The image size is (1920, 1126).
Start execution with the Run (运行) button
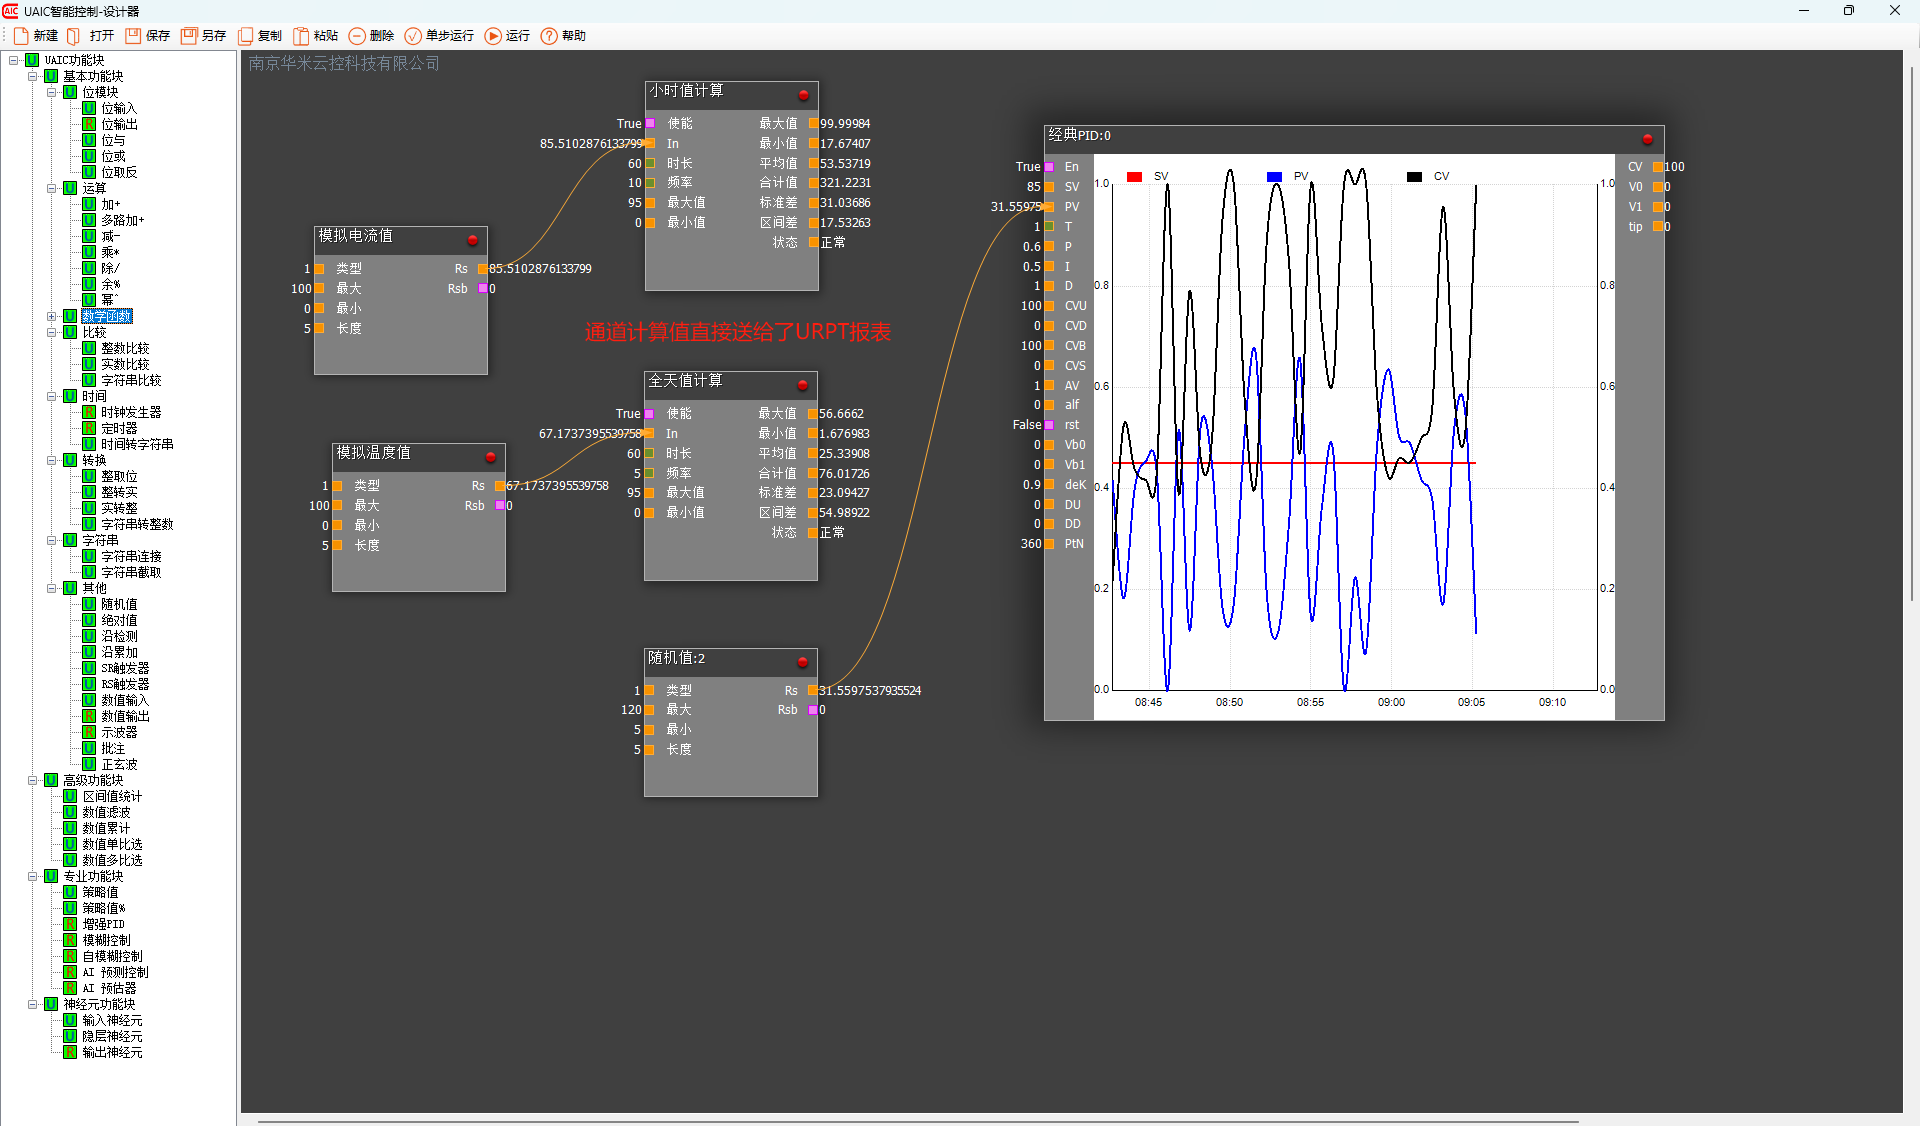coord(493,36)
